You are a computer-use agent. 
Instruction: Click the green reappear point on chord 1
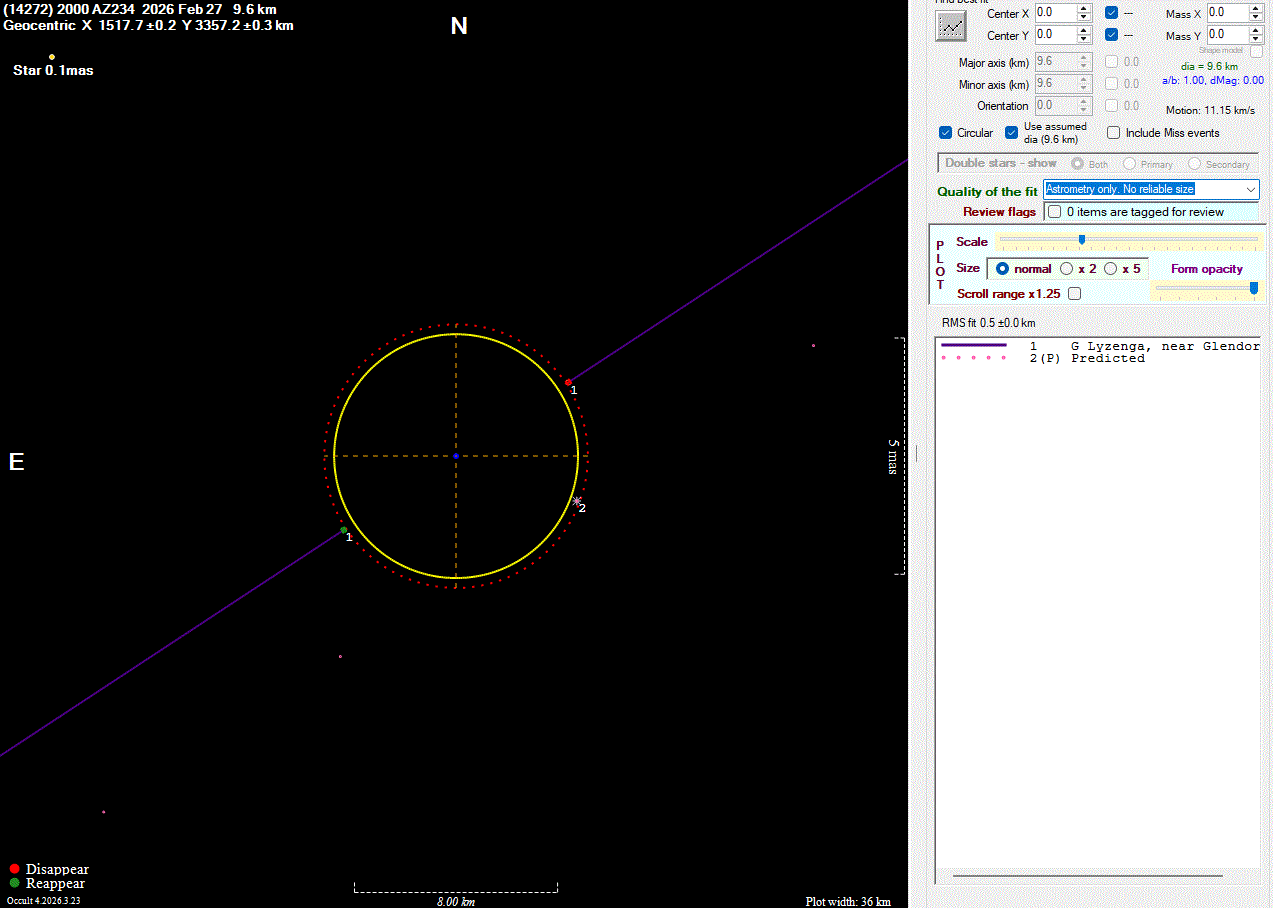pyautogui.click(x=344, y=530)
